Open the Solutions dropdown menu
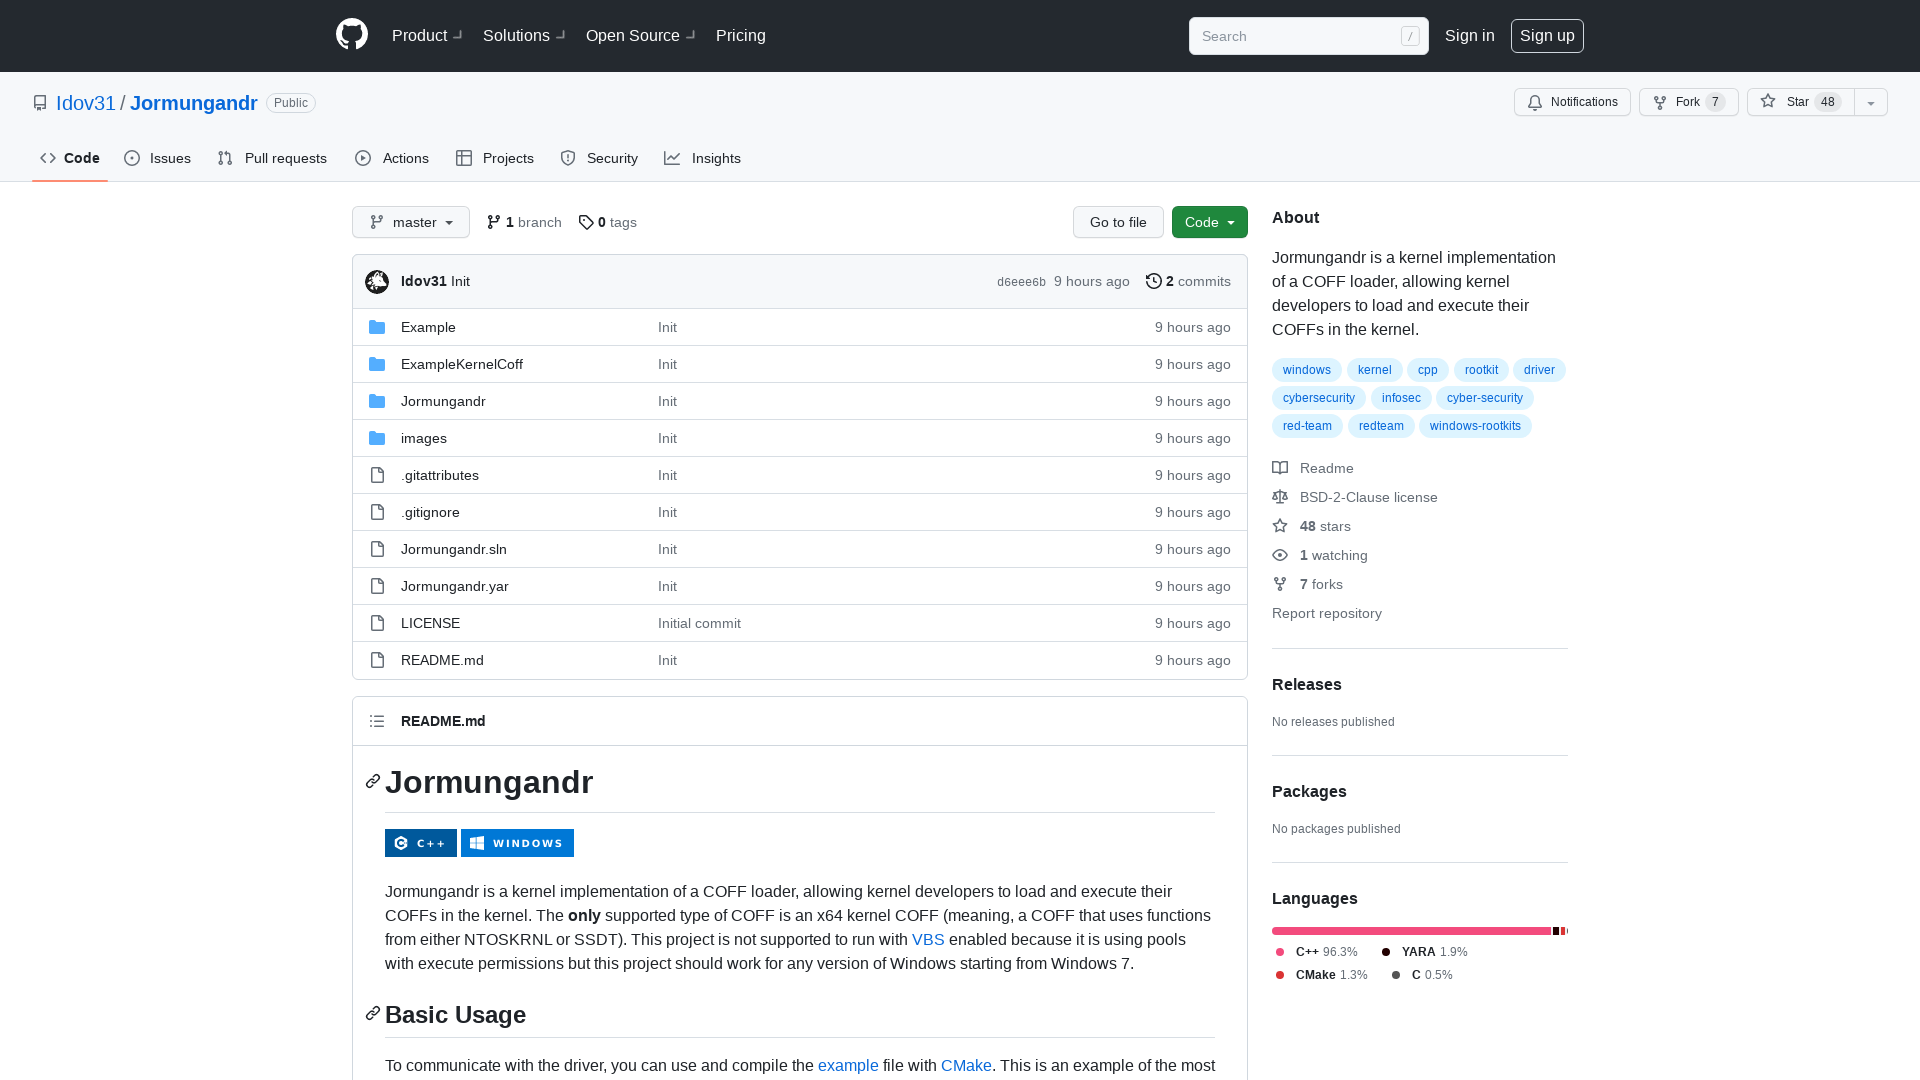 point(524,36)
